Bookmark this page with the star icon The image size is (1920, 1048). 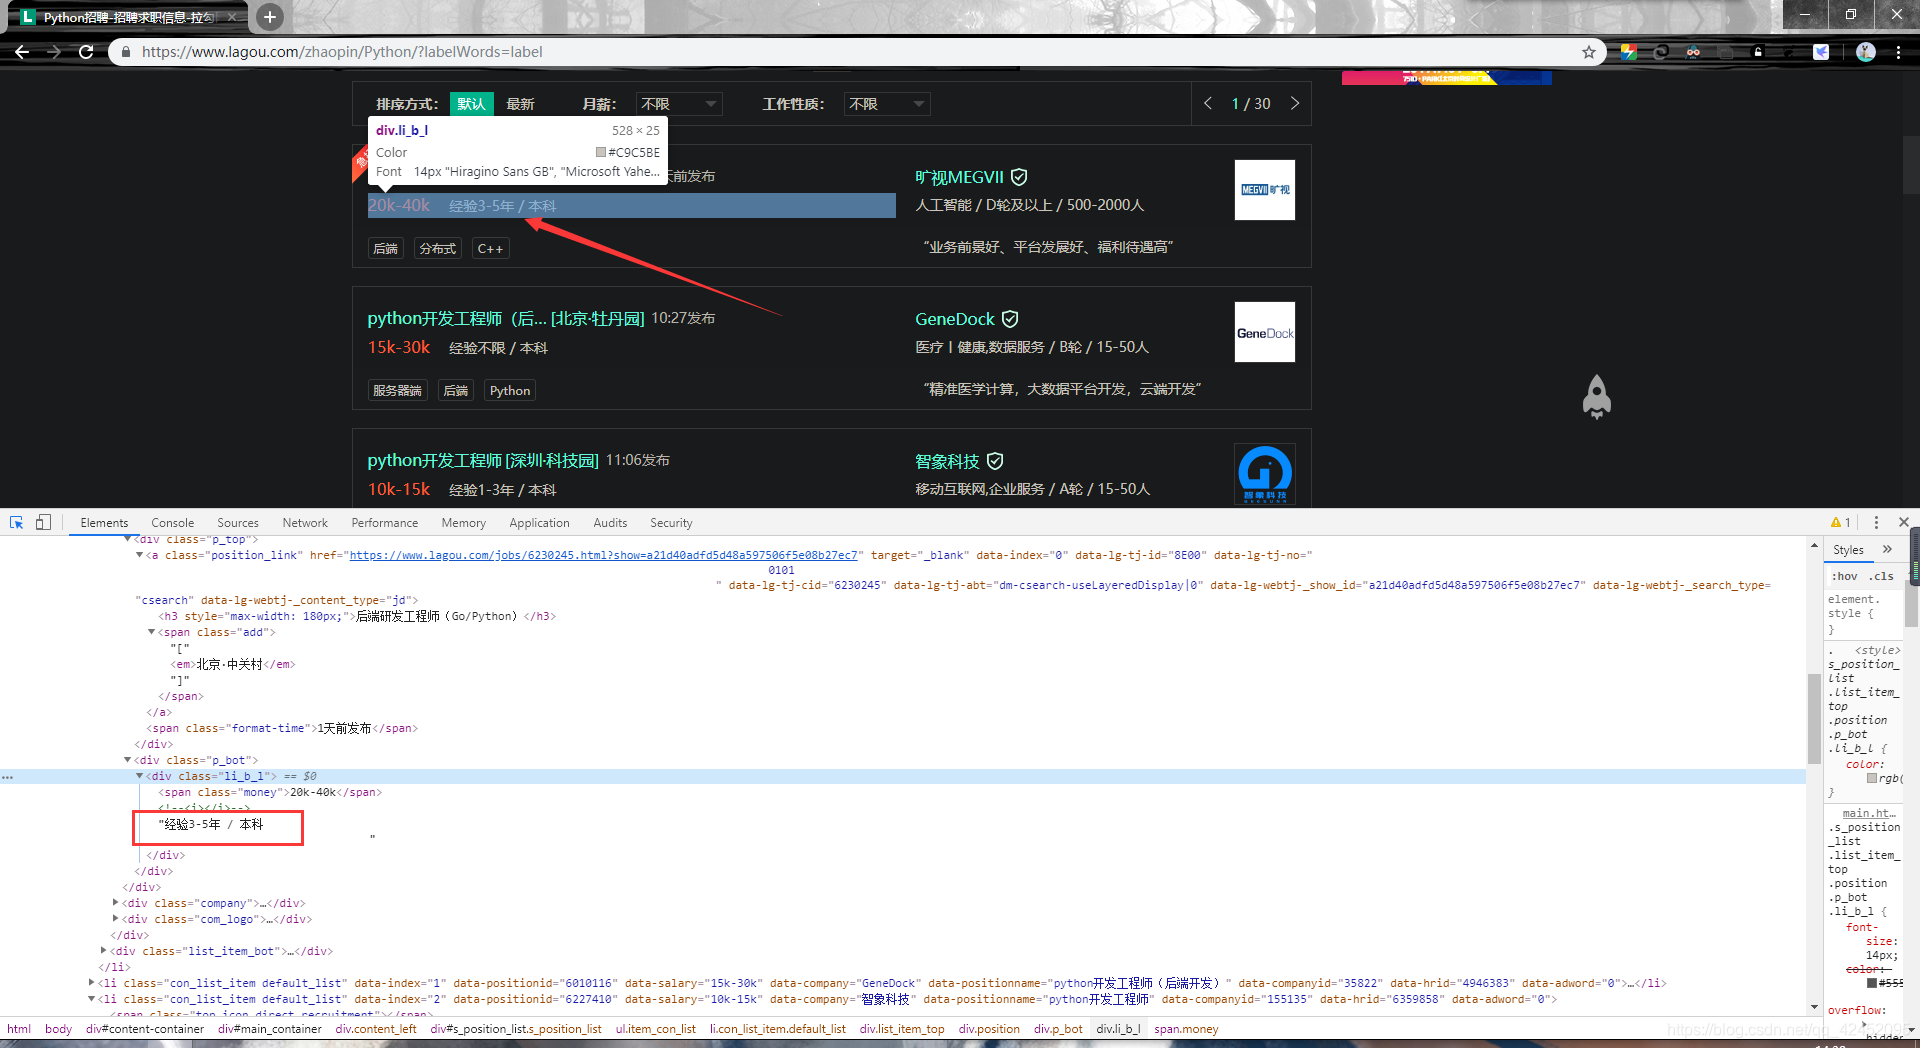[x=1588, y=52]
